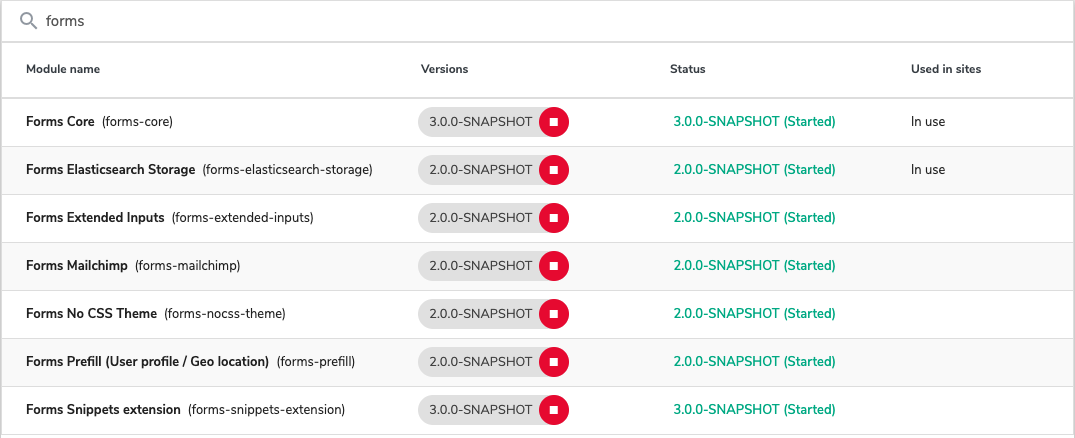Viewport: 1075px width, 438px height.
Task: Click Forms Elasticsearch Storage In use label
Action: pos(927,170)
